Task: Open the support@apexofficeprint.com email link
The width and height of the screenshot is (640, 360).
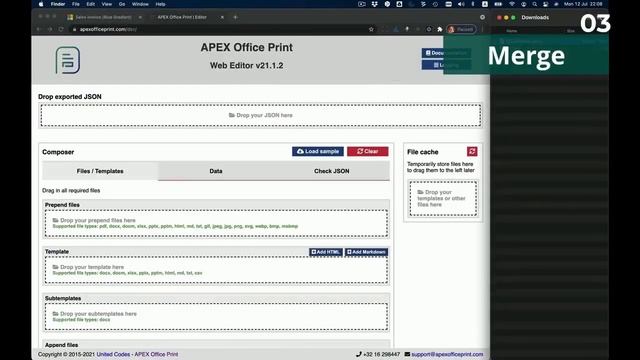Action: 447,354
